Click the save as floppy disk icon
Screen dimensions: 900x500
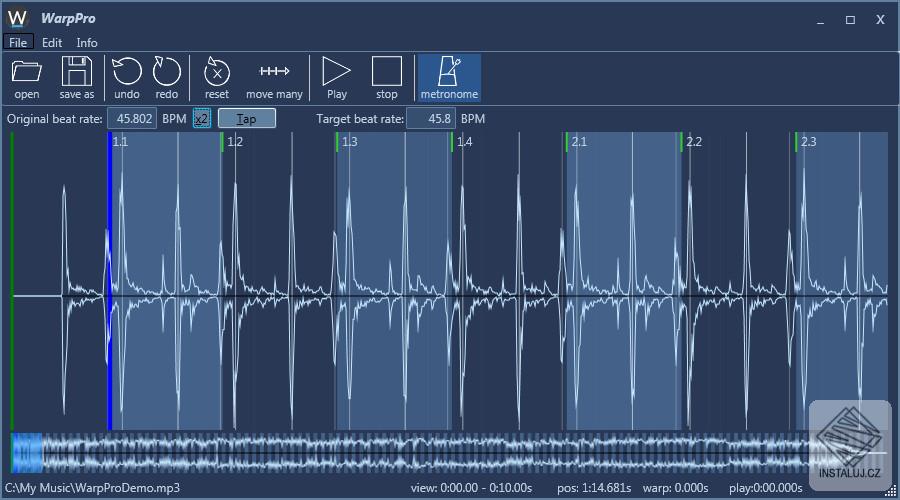[76, 78]
